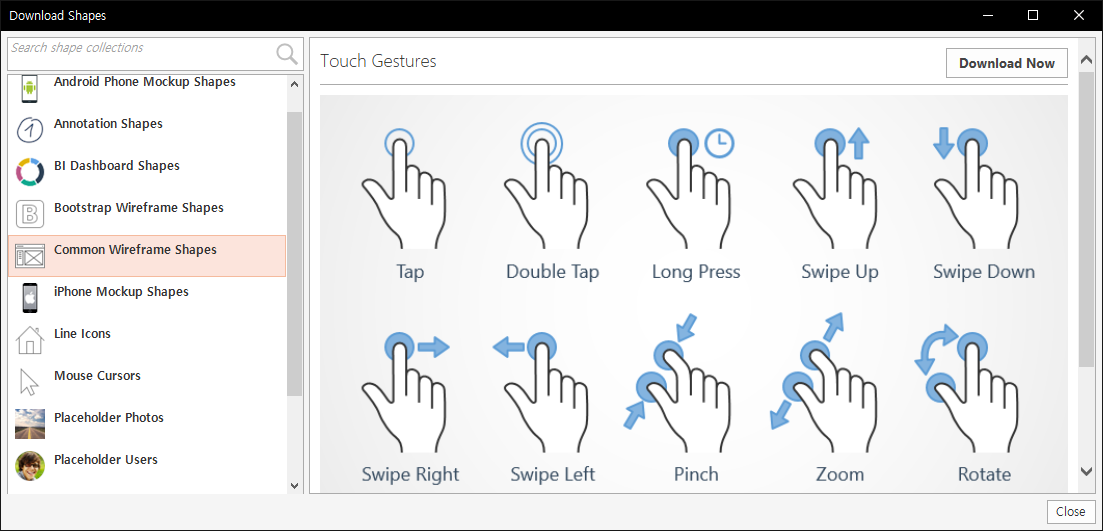Click the Swipe Right label text
This screenshot has height=531, width=1103.
click(410, 474)
